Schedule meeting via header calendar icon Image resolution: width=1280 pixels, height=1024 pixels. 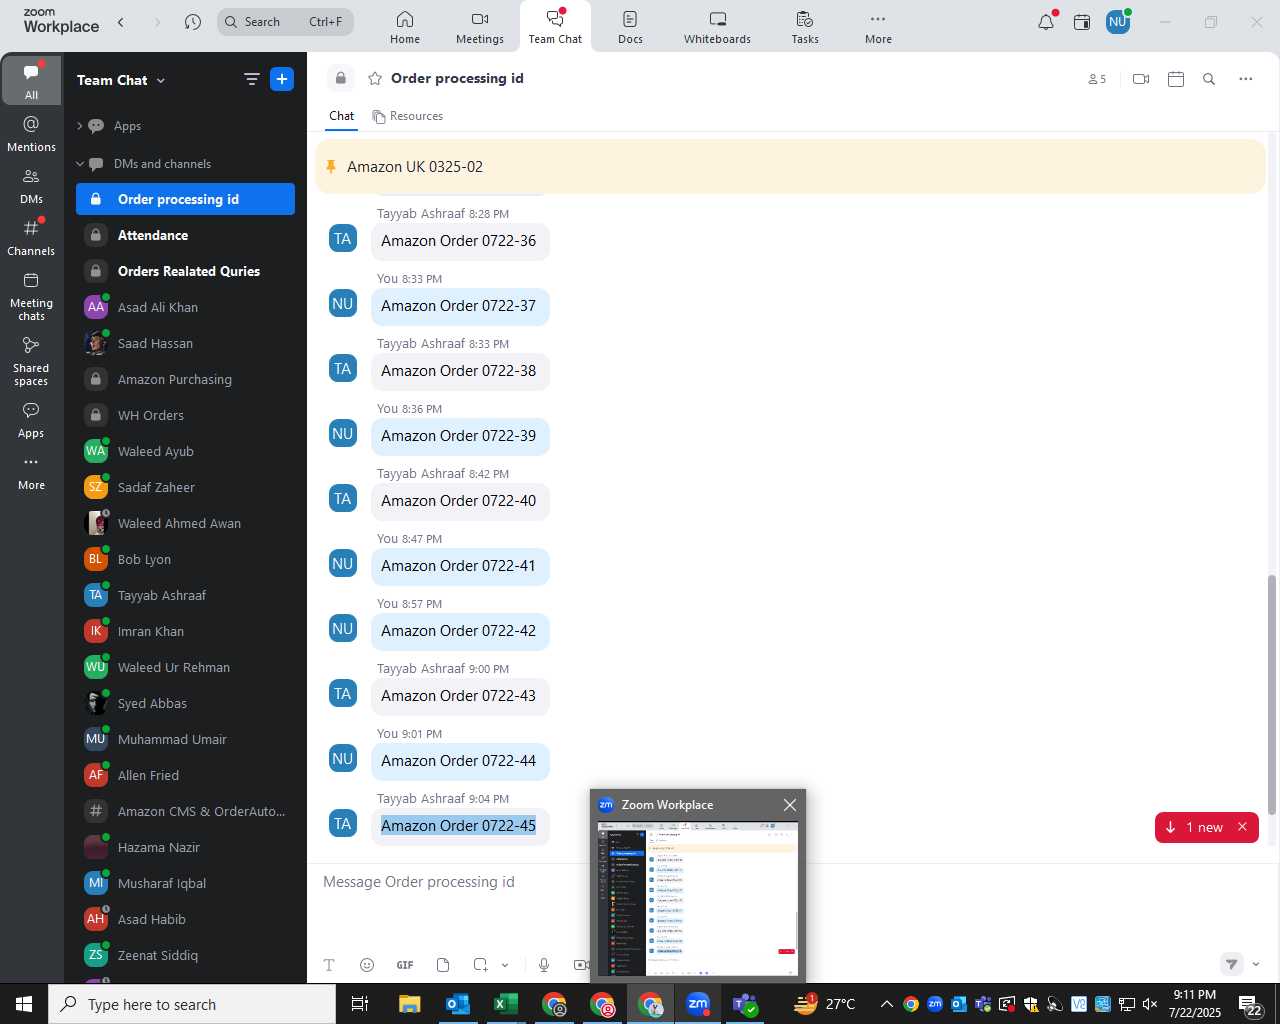[x=1176, y=79]
